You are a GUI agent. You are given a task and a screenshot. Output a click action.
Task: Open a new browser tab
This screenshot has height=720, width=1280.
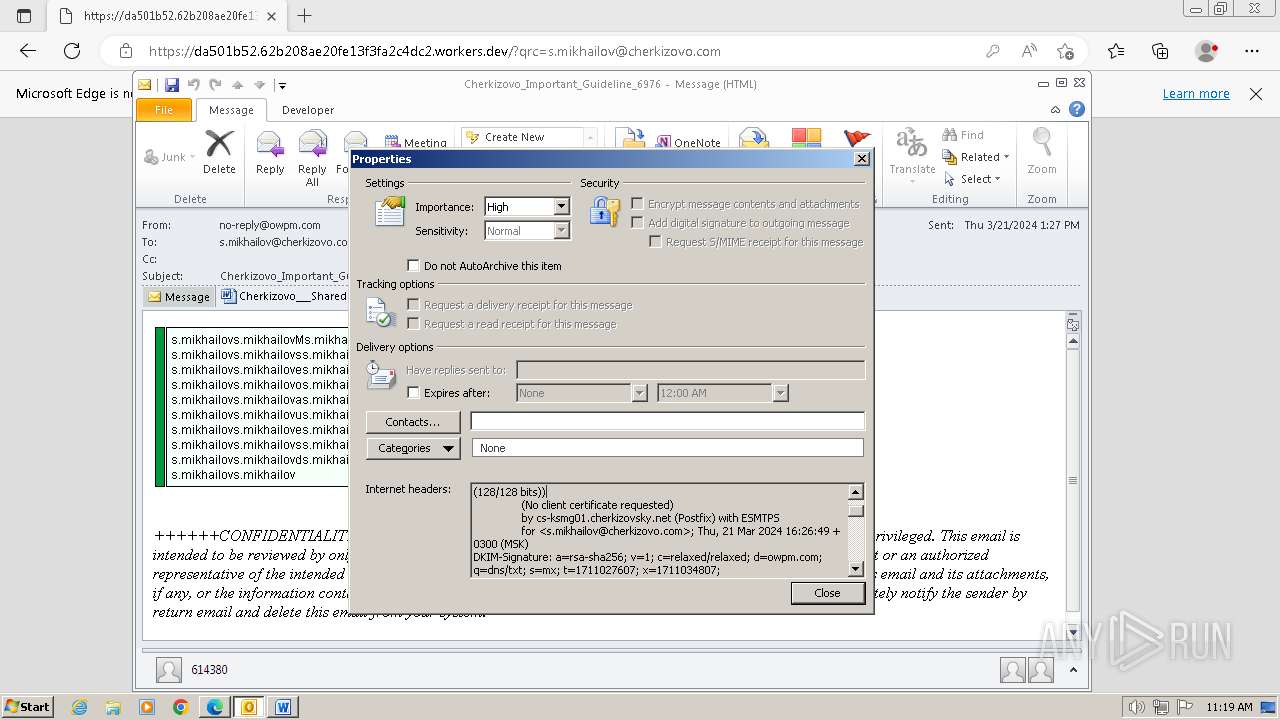pos(305,15)
